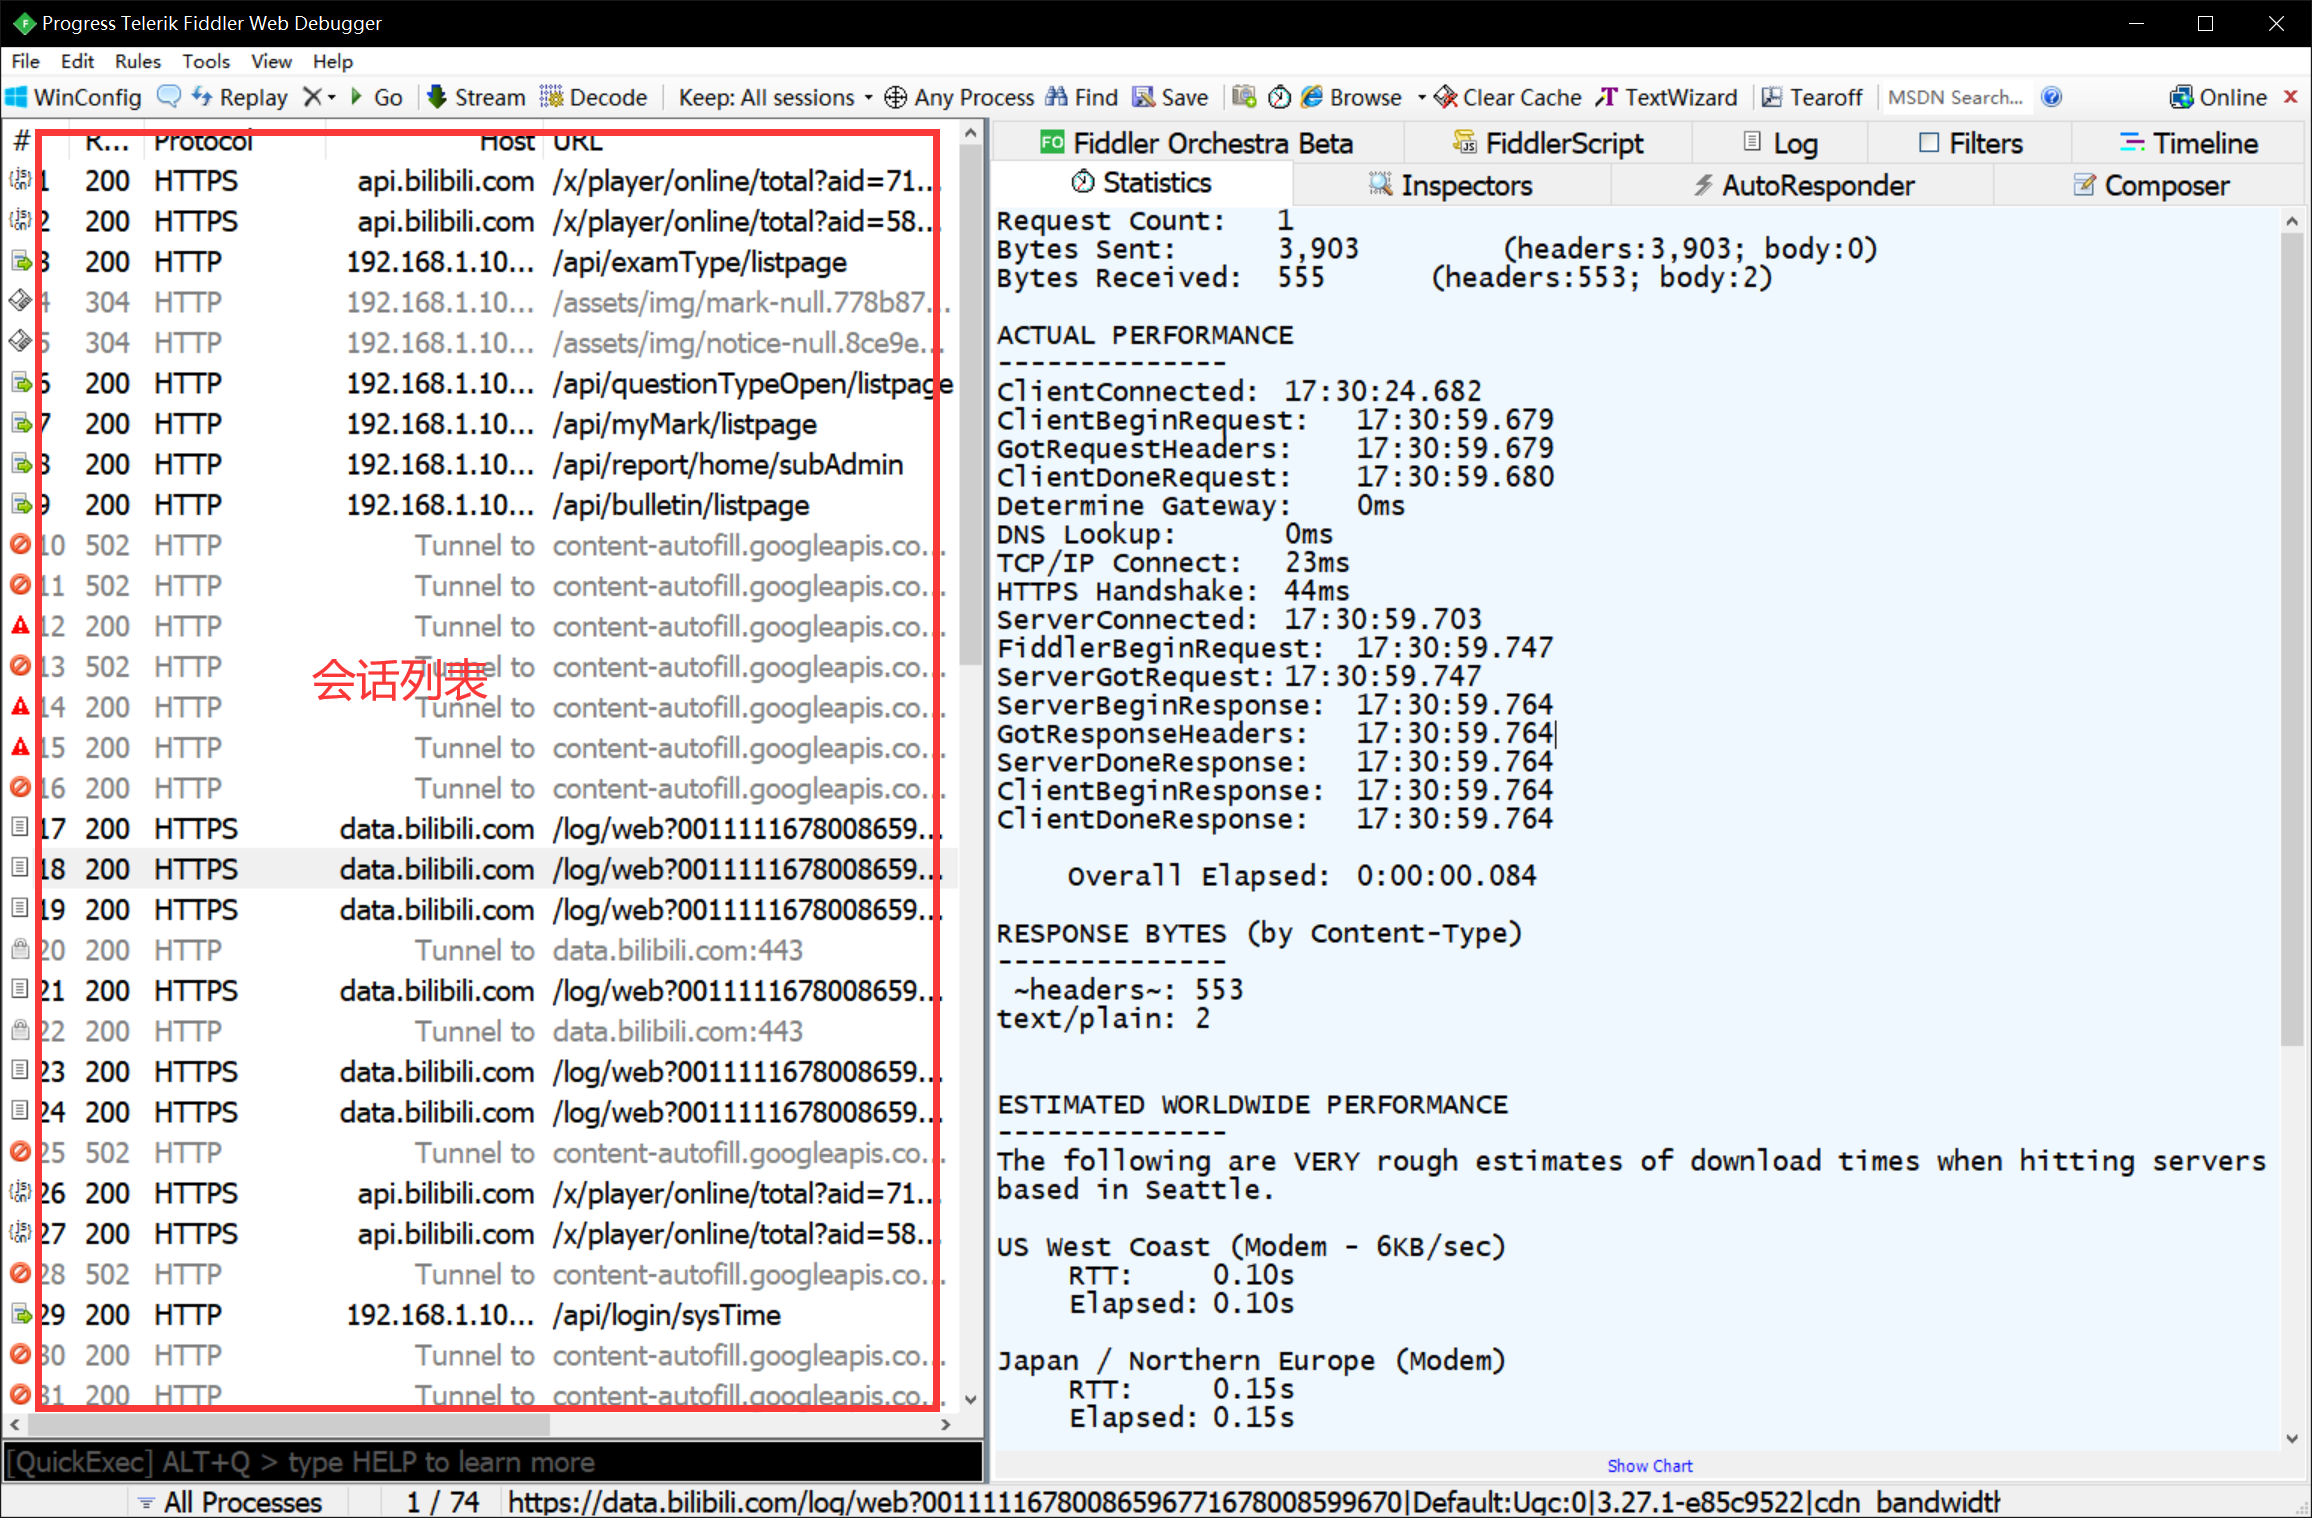Viewport: 2312px width, 1518px height.
Task: Expand the Browse dropdown arrow
Action: point(1421,98)
